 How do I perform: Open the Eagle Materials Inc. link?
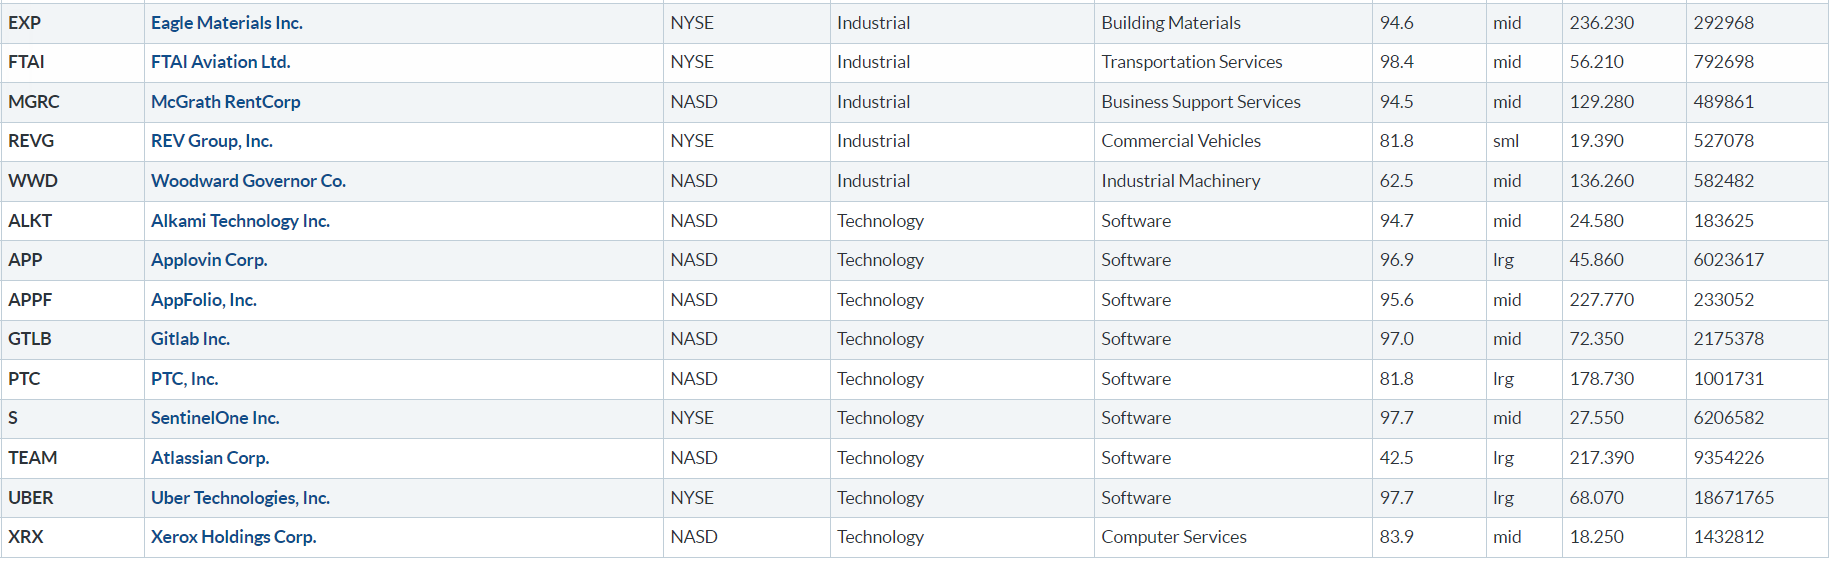(x=226, y=23)
